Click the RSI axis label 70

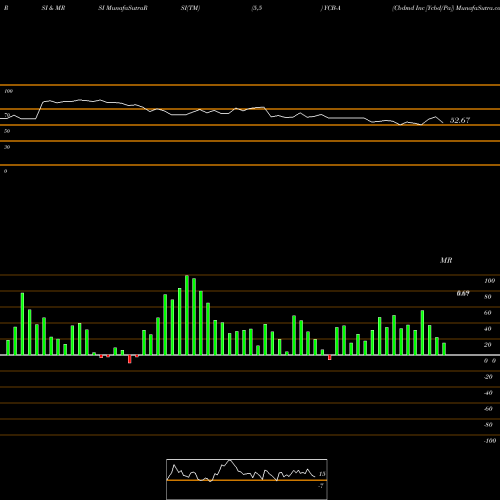pos(7,115)
